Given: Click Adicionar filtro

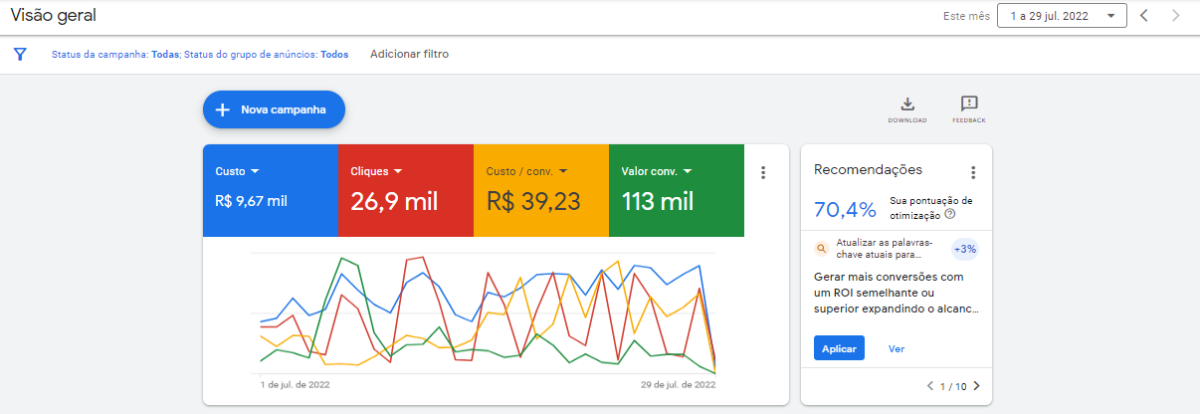Looking at the screenshot, I should coord(409,54).
